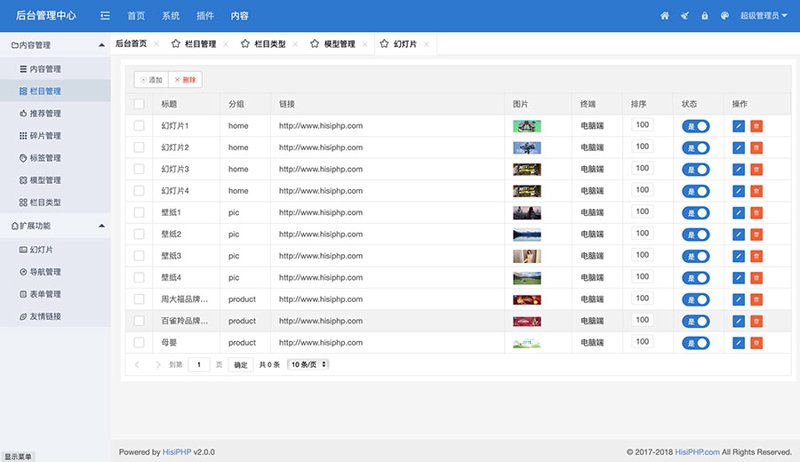Tick the checkbox for 母婴

[139, 343]
